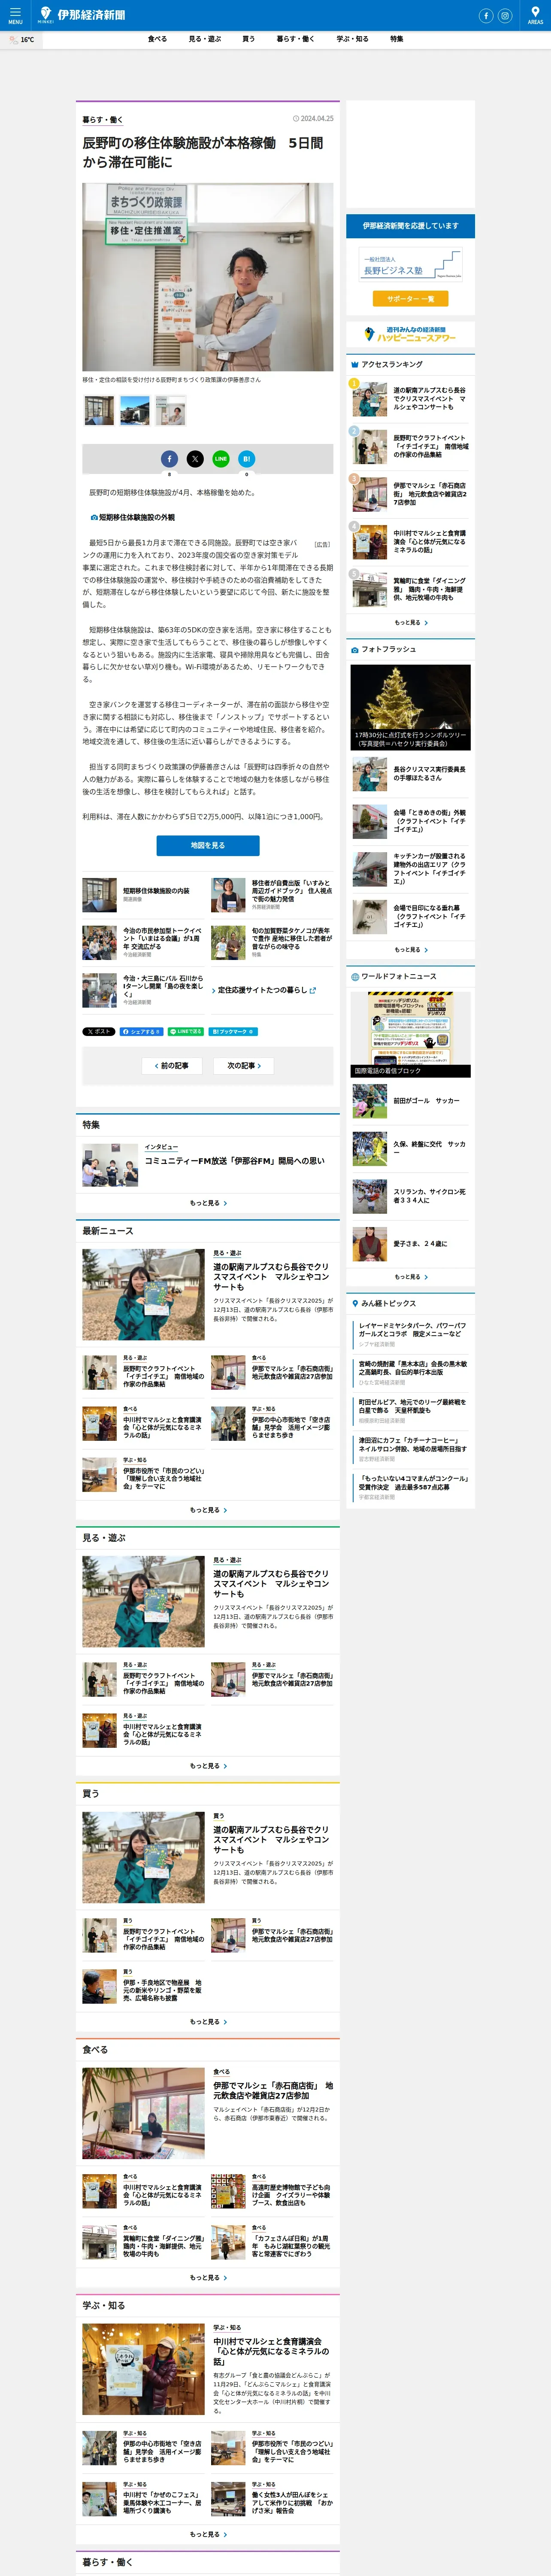Select the first small photo thumbnail under article image

(99, 410)
